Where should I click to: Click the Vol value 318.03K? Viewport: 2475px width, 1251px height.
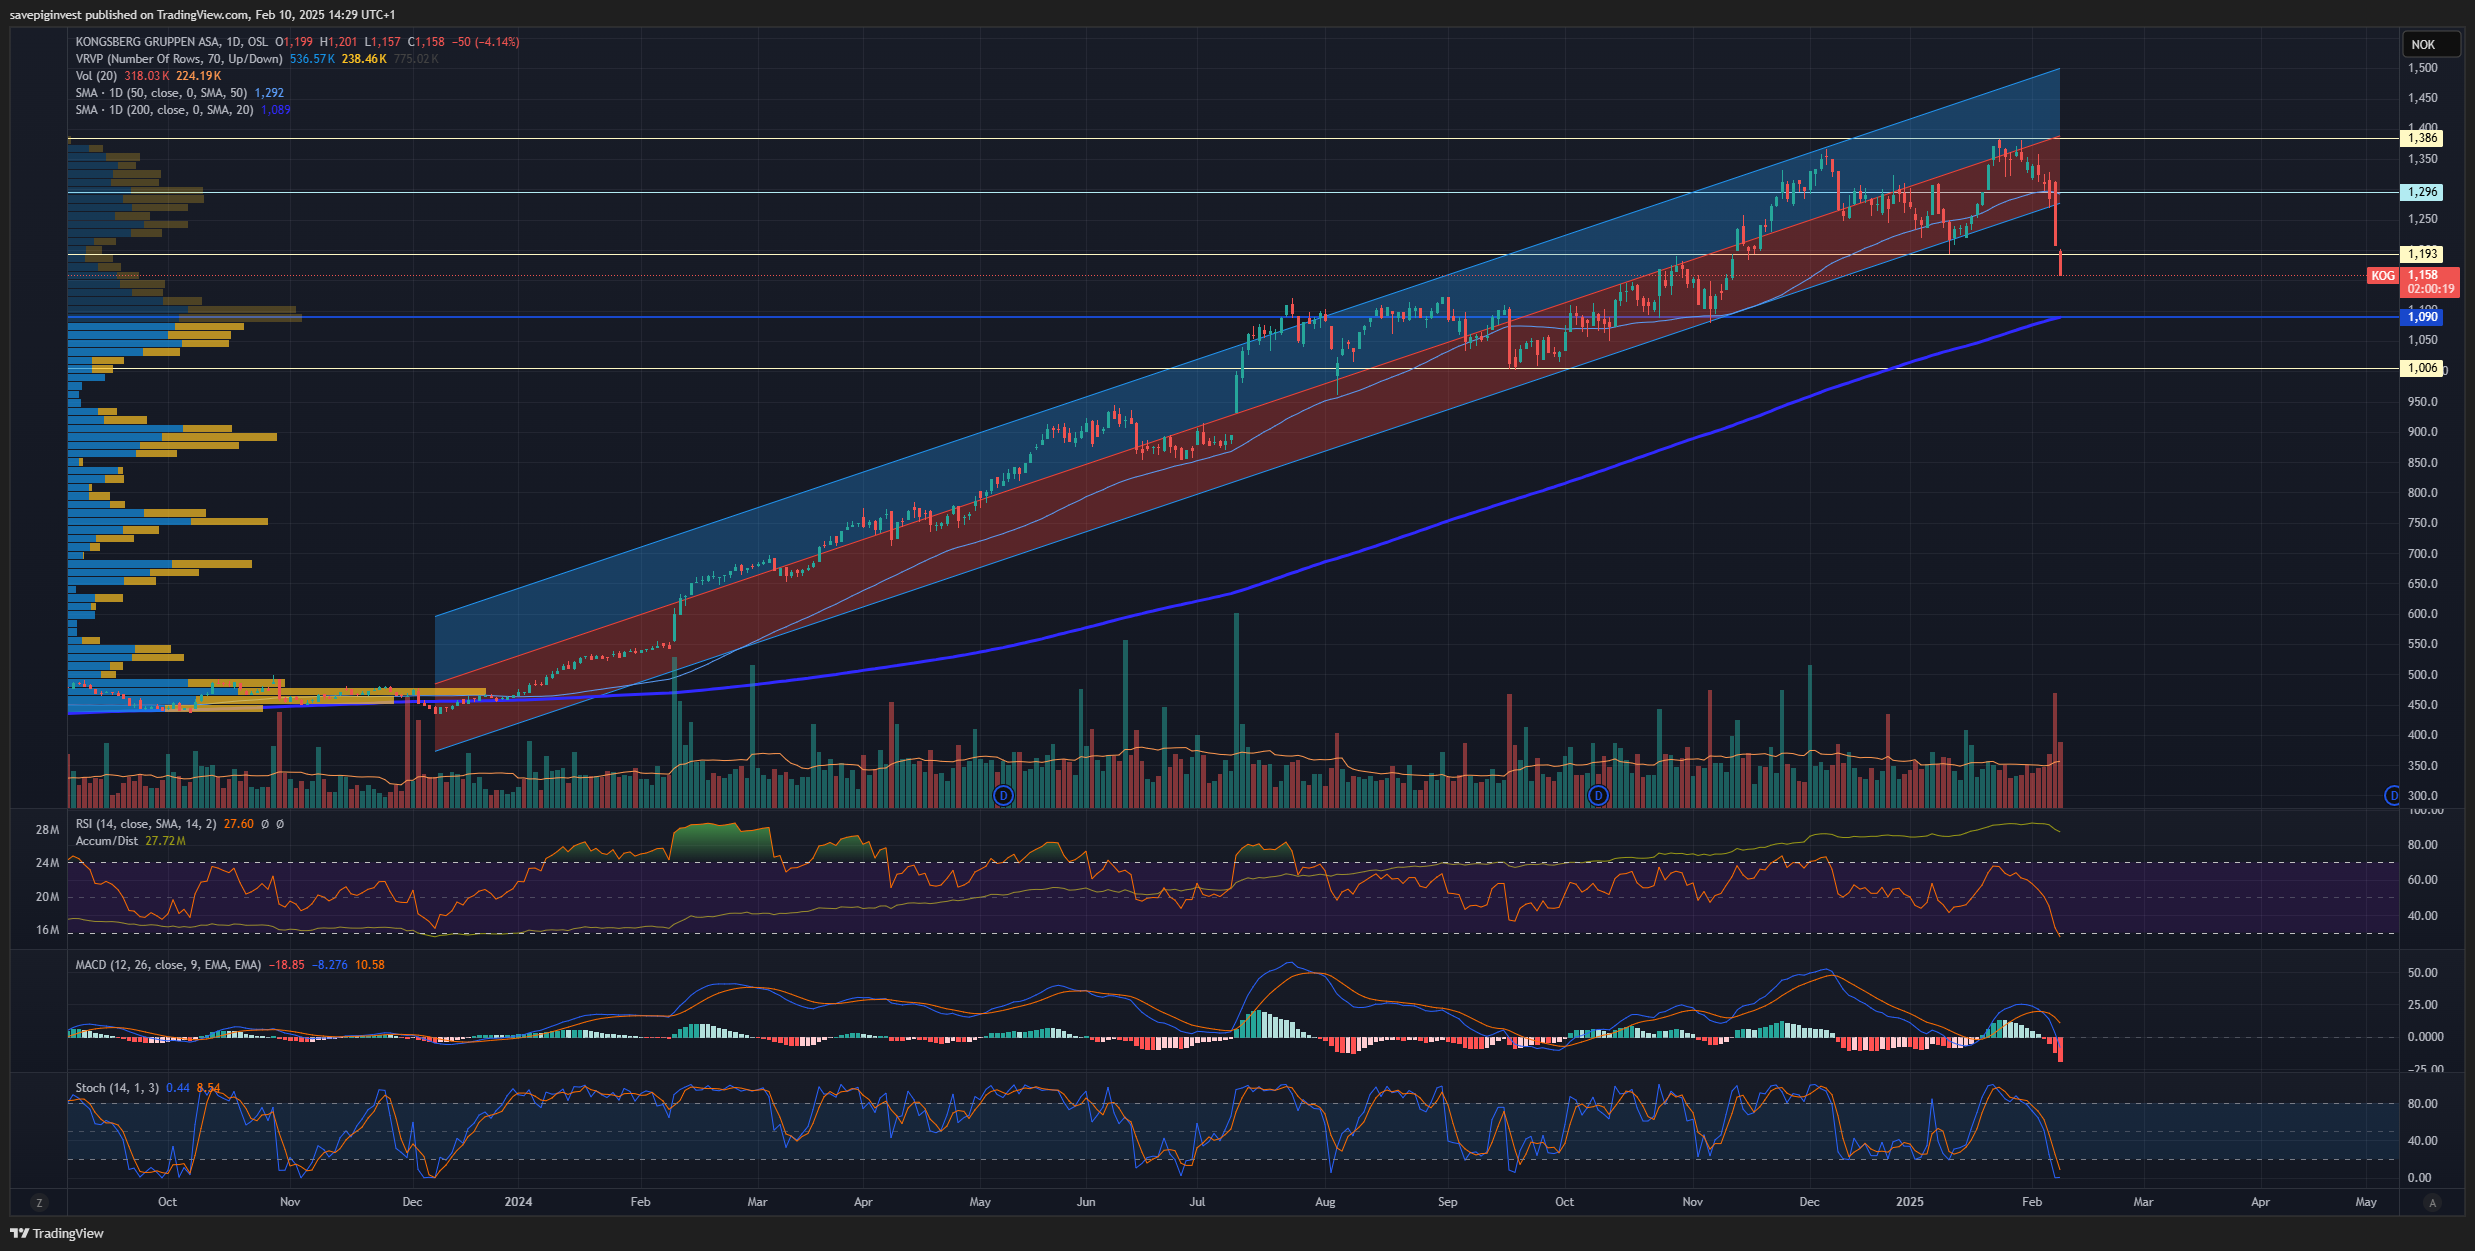147,76
